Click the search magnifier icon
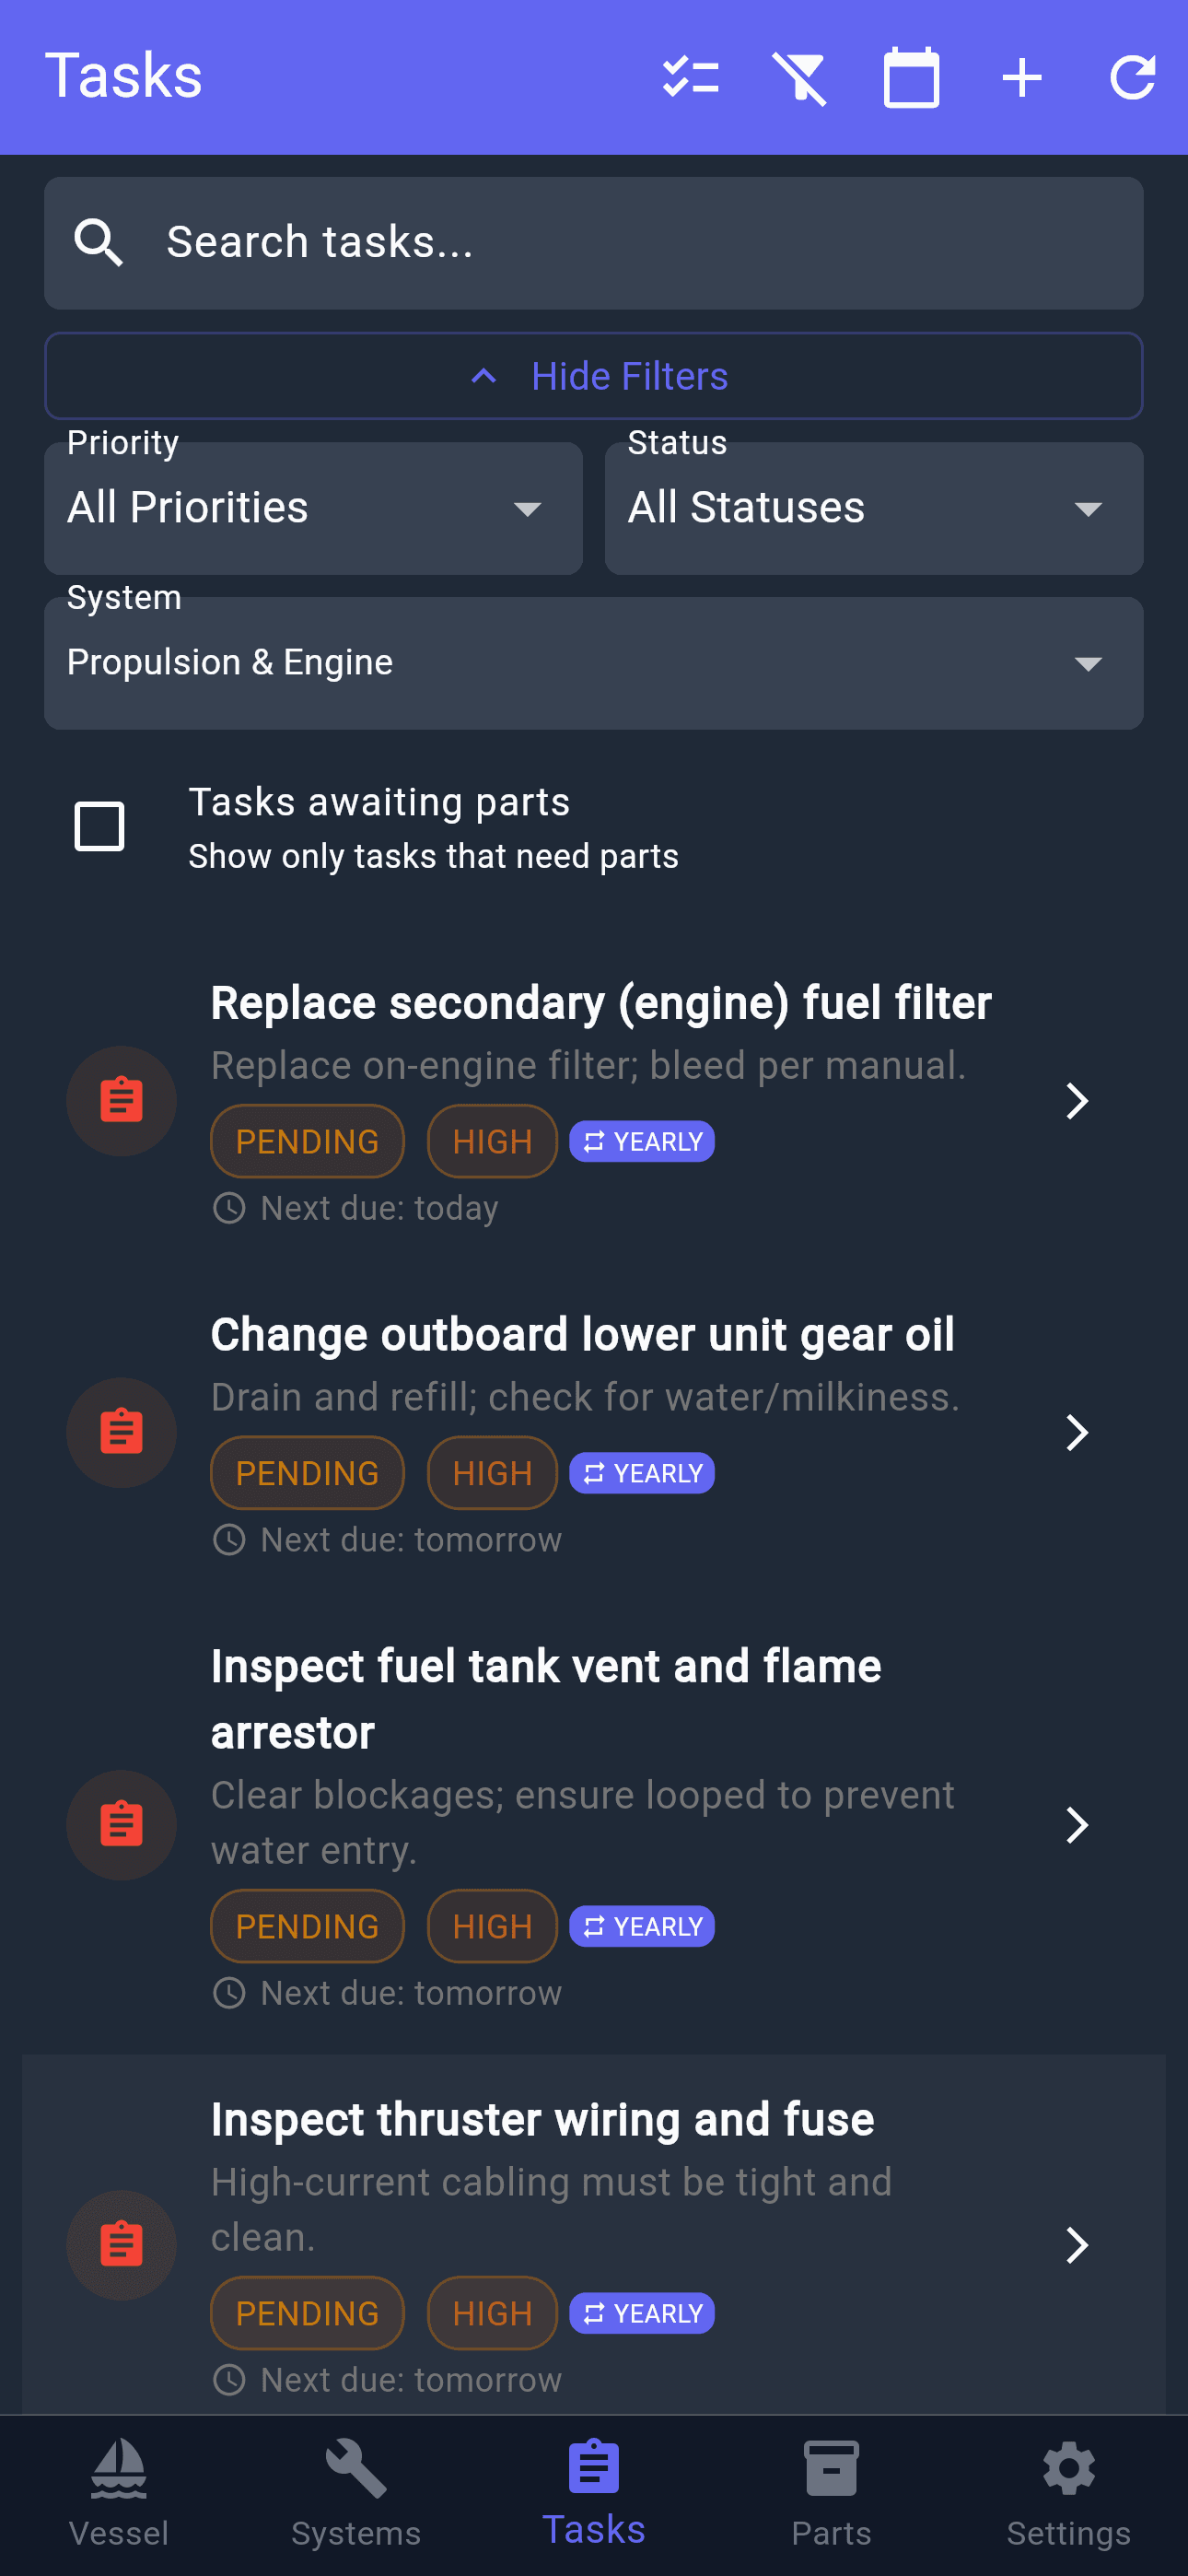The width and height of the screenshot is (1188, 2576). tap(99, 243)
